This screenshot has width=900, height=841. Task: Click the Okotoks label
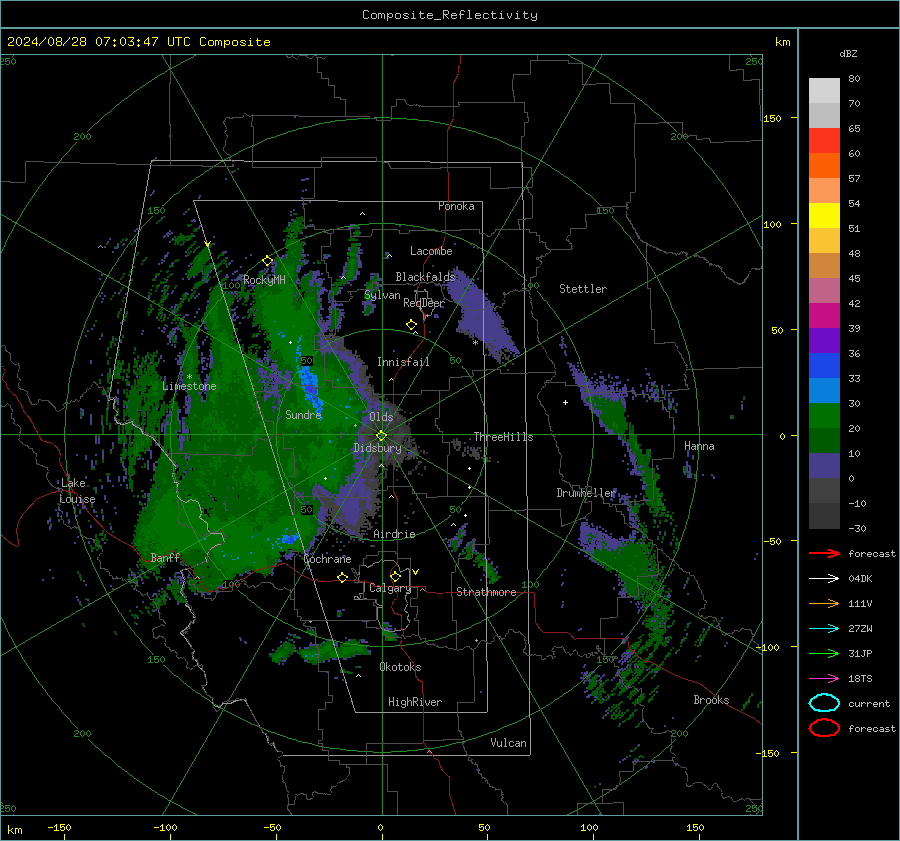pos(400,667)
